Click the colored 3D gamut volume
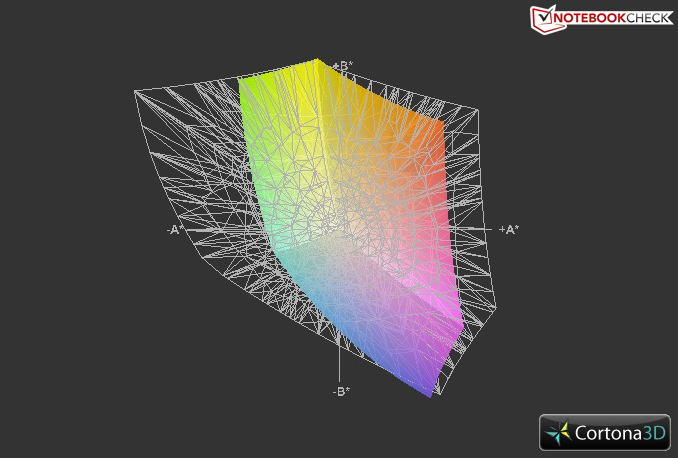 click(350, 228)
